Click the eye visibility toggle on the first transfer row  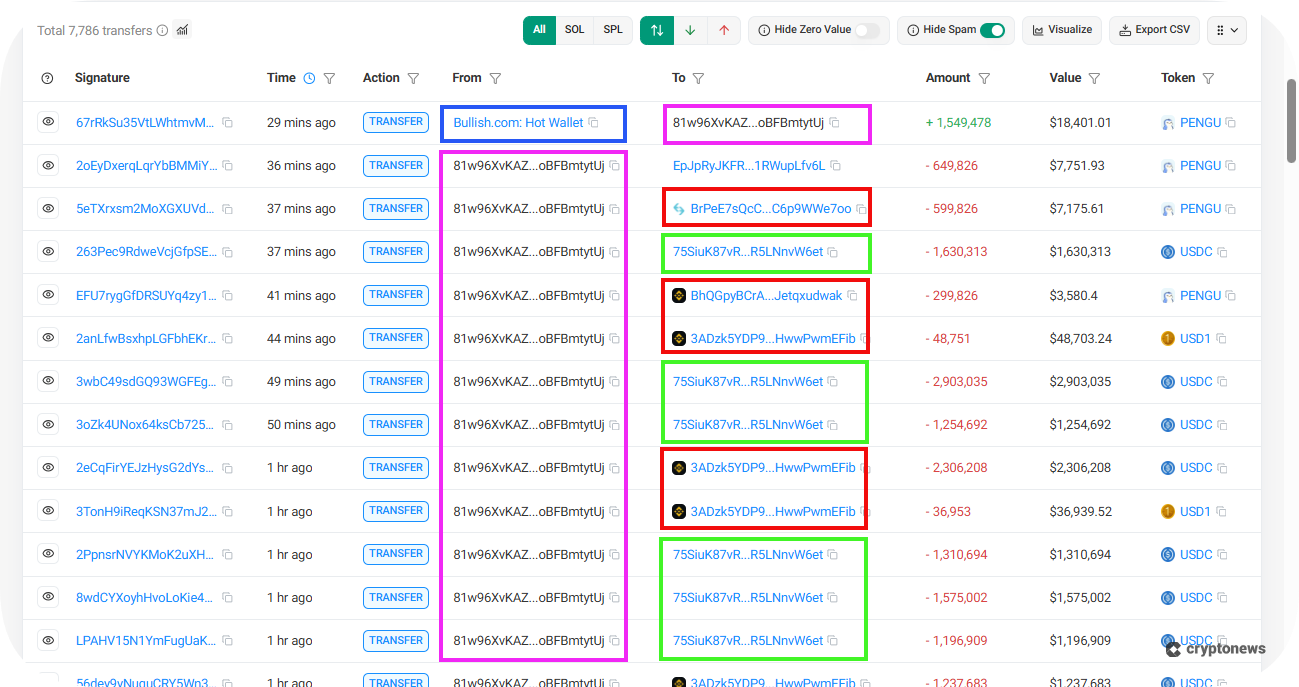tap(48, 122)
